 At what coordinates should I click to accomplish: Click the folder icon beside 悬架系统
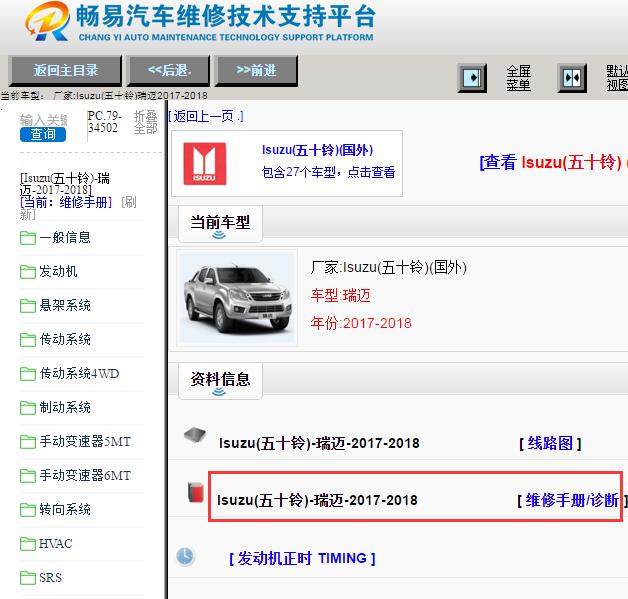28,306
